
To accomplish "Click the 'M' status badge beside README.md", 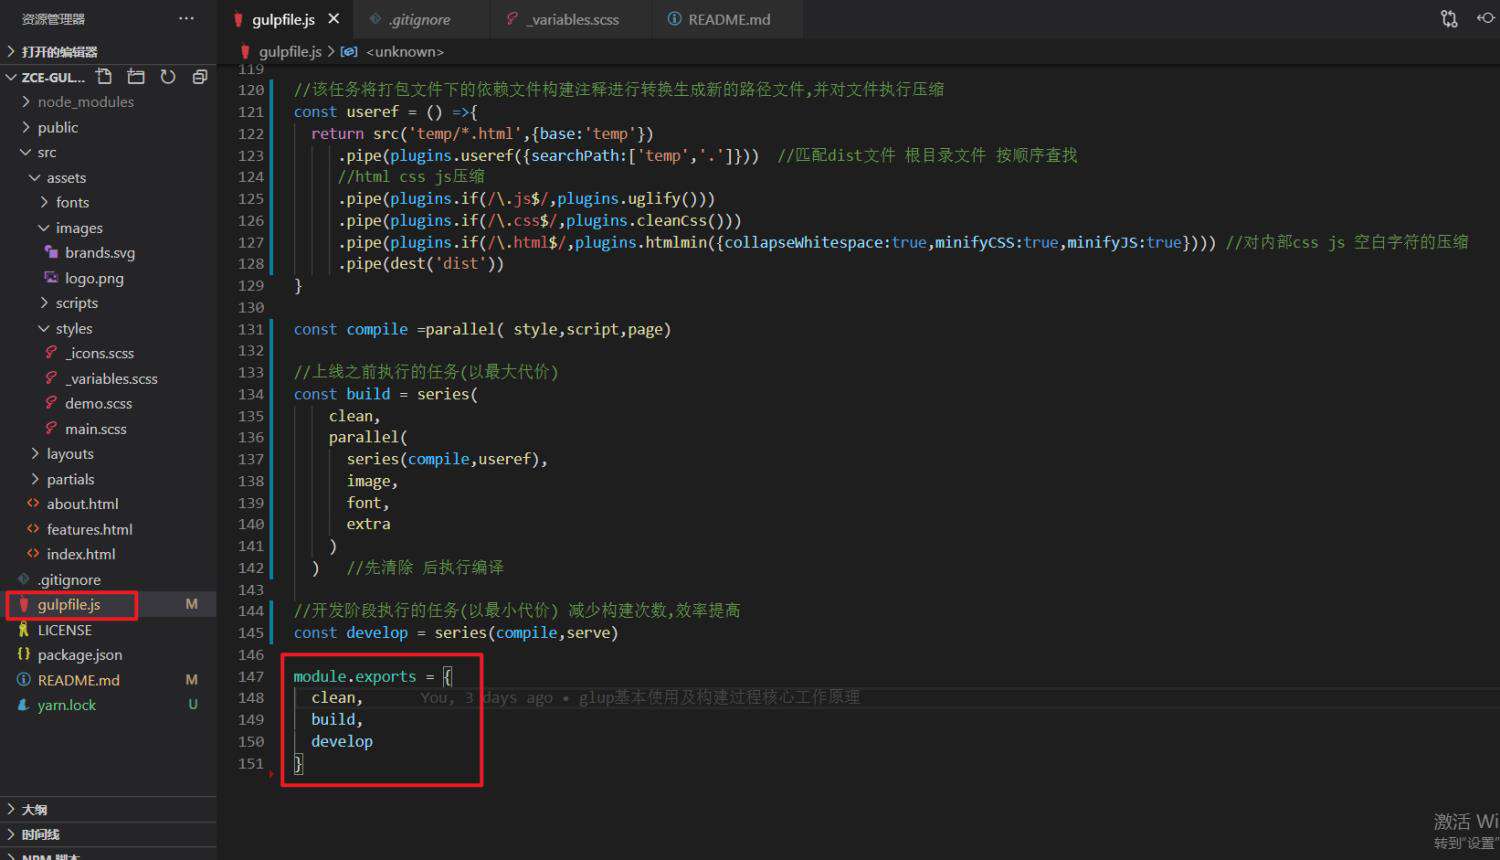I will click(x=192, y=680).
